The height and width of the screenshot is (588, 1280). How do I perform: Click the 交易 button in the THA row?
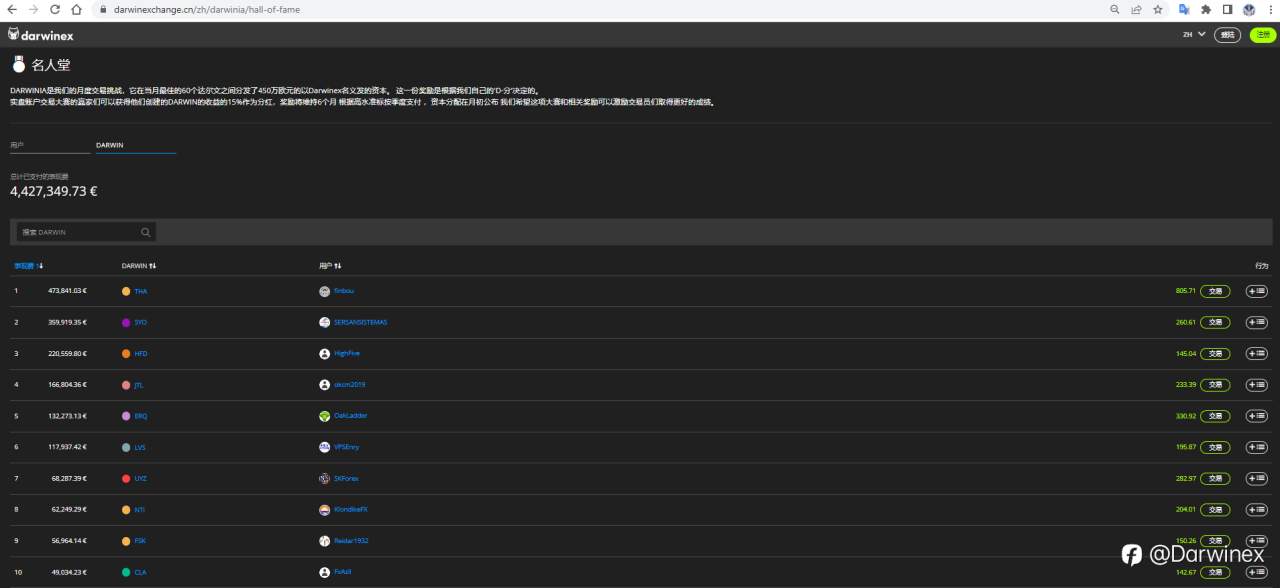point(1215,291)
